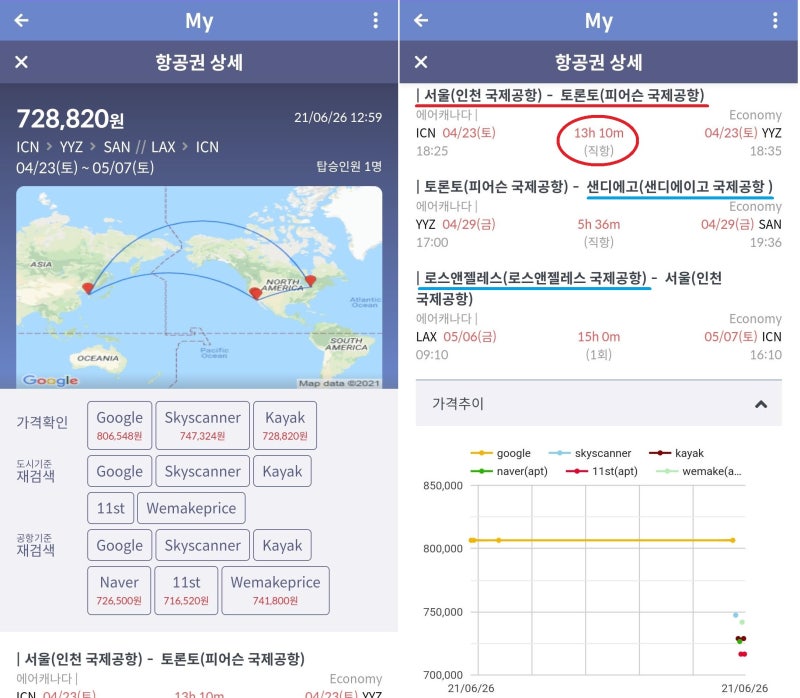Open the three-dot overflow menu on left screen
Screen dimensions: 800x698
click(x=376, y=20)
